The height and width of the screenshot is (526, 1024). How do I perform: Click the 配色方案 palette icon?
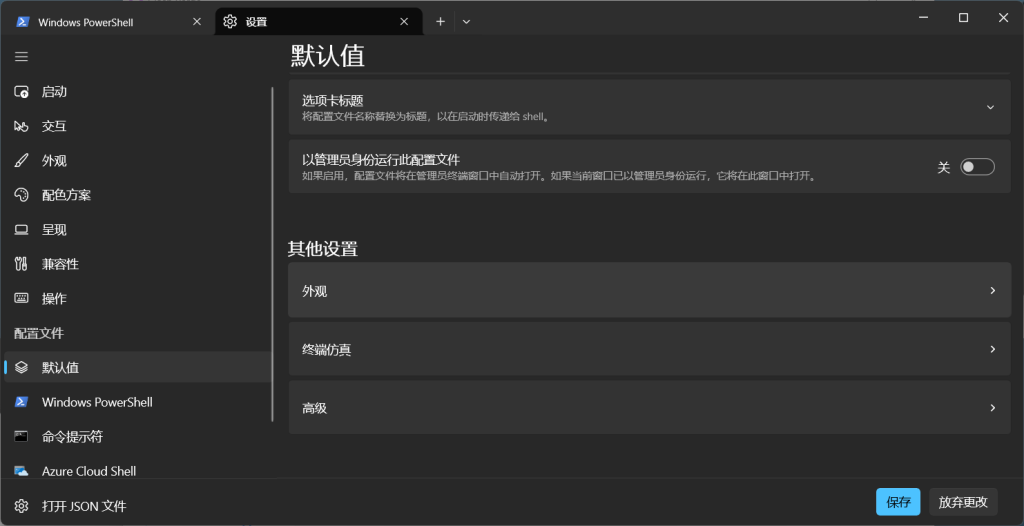pyautogui.click(x=22, y=195)
